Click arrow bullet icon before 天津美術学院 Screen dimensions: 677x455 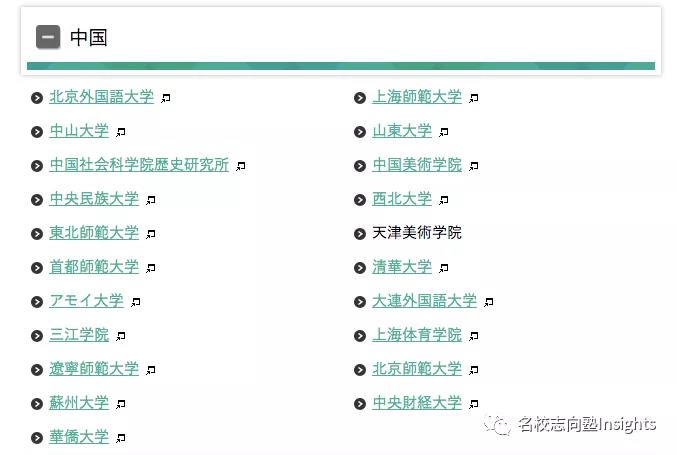(x=360, y=234)
